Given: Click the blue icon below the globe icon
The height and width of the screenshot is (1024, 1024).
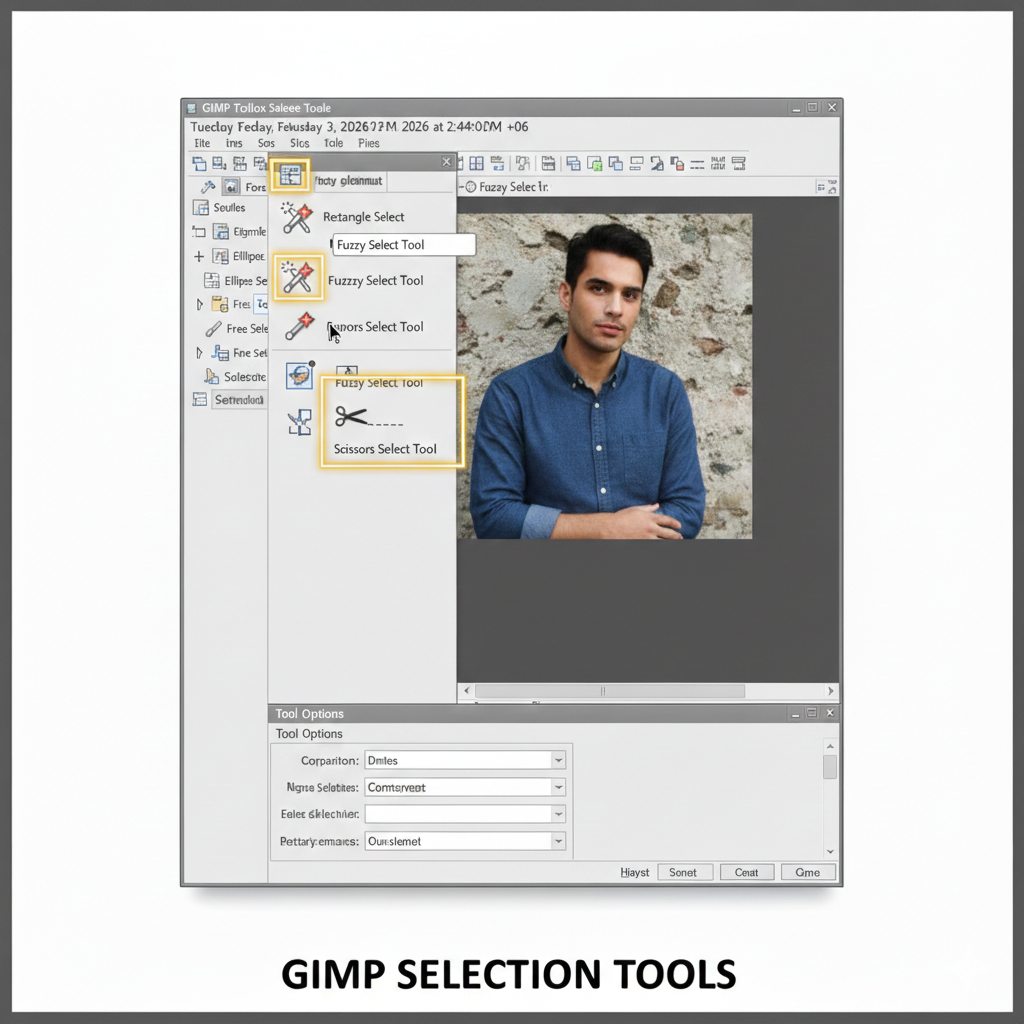Looking at the screenshot, I should (300, 423).
